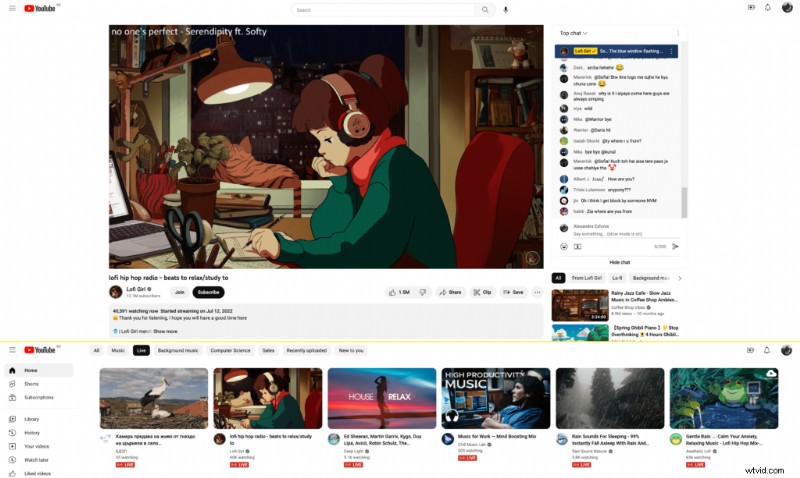
Task: Focus the Say something chat input
Action: pos(626,234)
